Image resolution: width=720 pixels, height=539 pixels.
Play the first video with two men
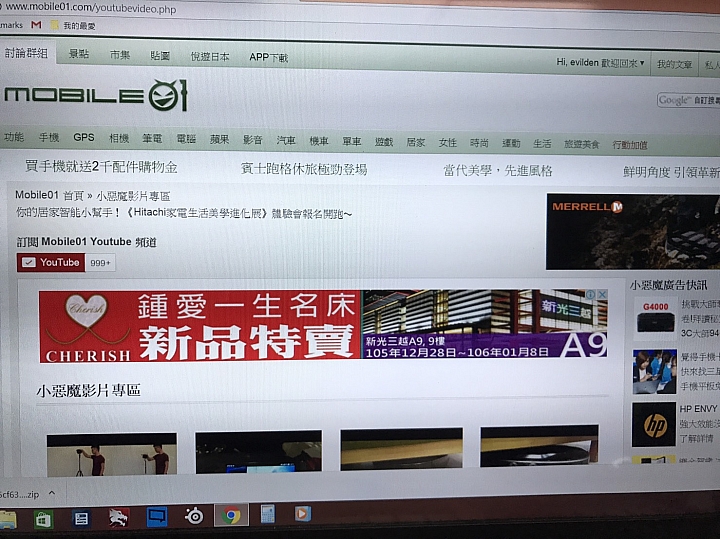click(x=112, y=454)
